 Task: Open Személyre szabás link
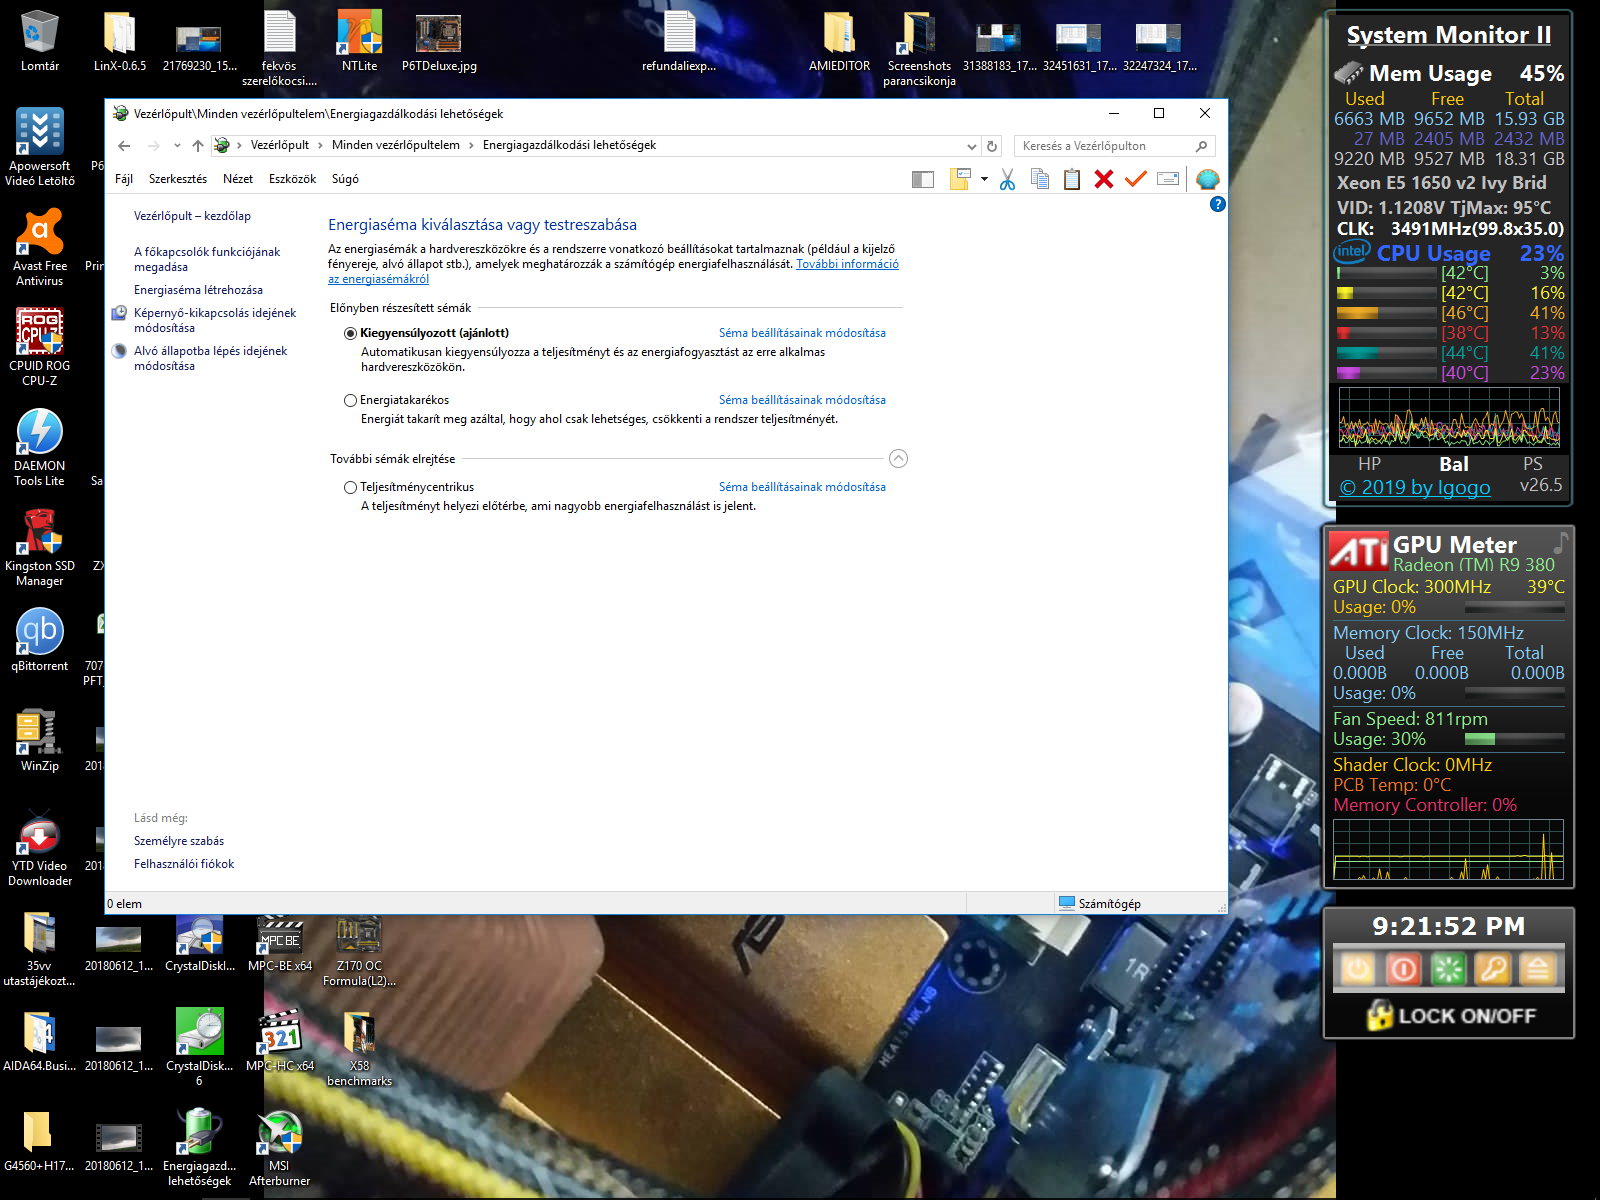[x=179, y=841]
